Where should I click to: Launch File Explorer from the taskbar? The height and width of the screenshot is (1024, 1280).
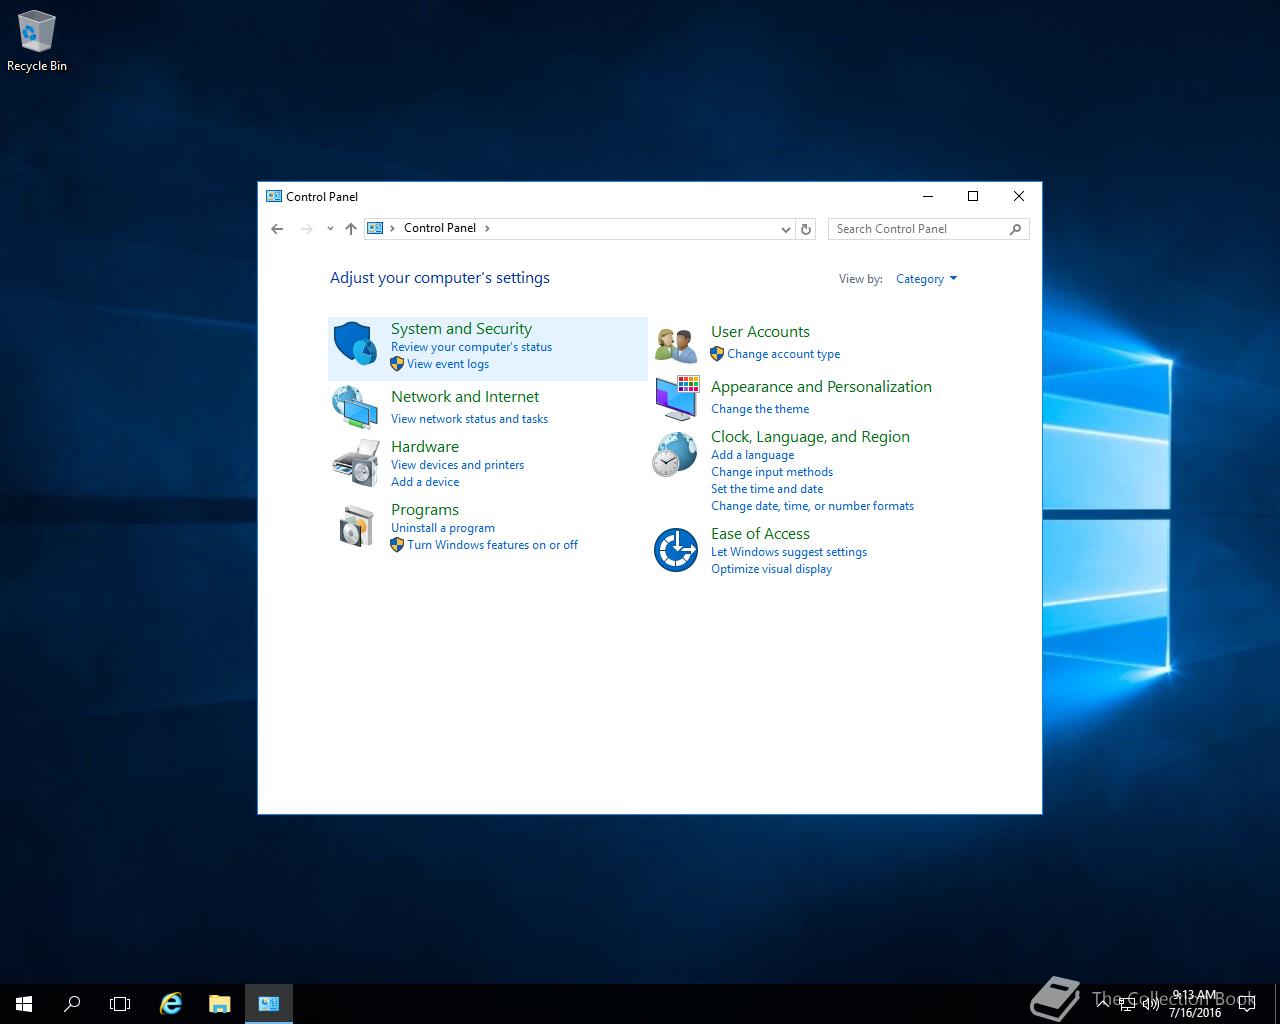219,1003
